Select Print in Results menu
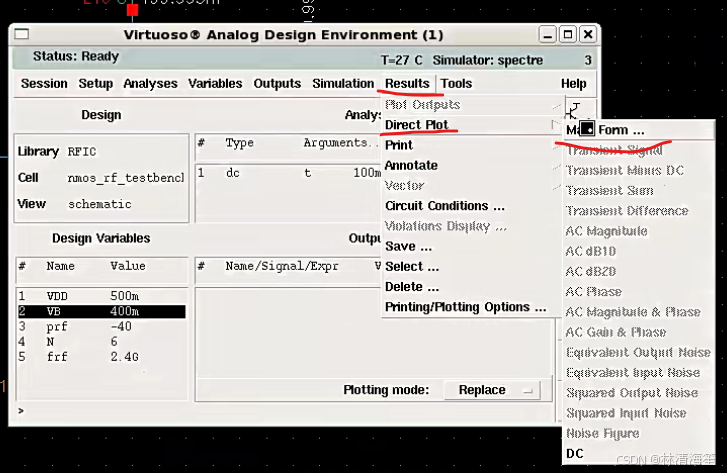This screenshot has height=473, width=727. (x=471, y=145)
